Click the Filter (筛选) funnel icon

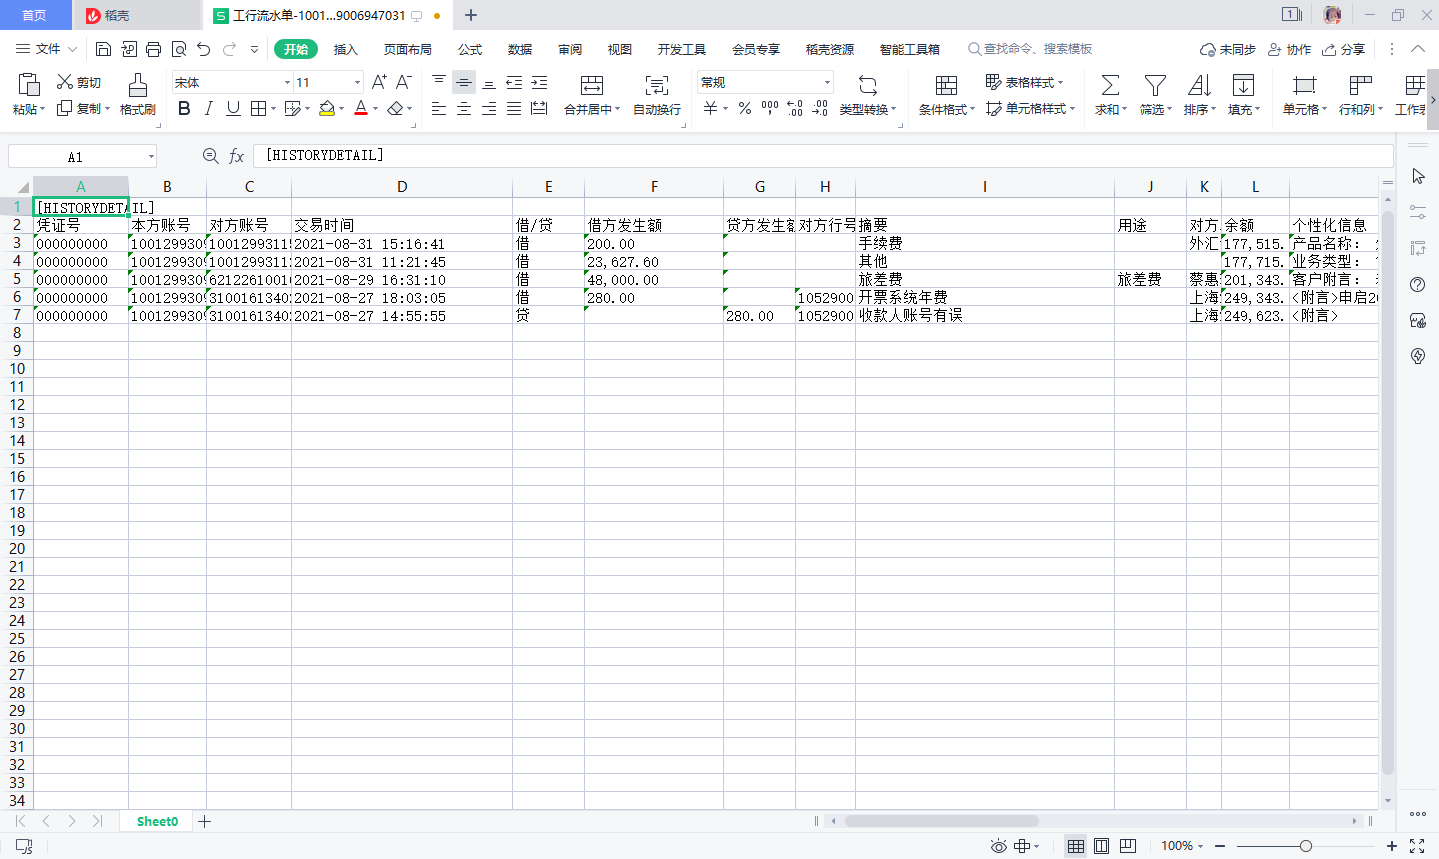coord(1155,85)
